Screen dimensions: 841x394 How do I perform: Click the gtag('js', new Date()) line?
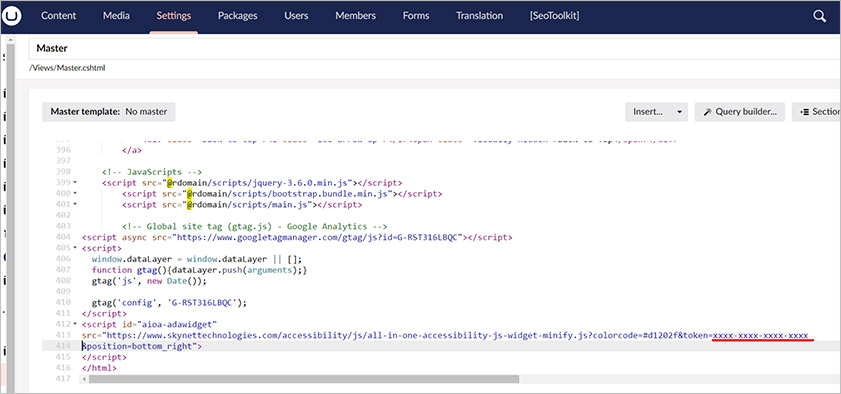click(149, 280)
